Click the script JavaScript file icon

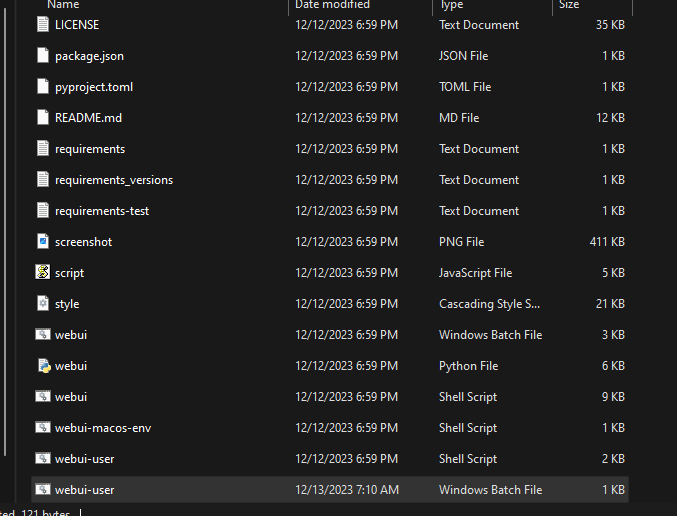pyautogui.click(x=43, y=272)
